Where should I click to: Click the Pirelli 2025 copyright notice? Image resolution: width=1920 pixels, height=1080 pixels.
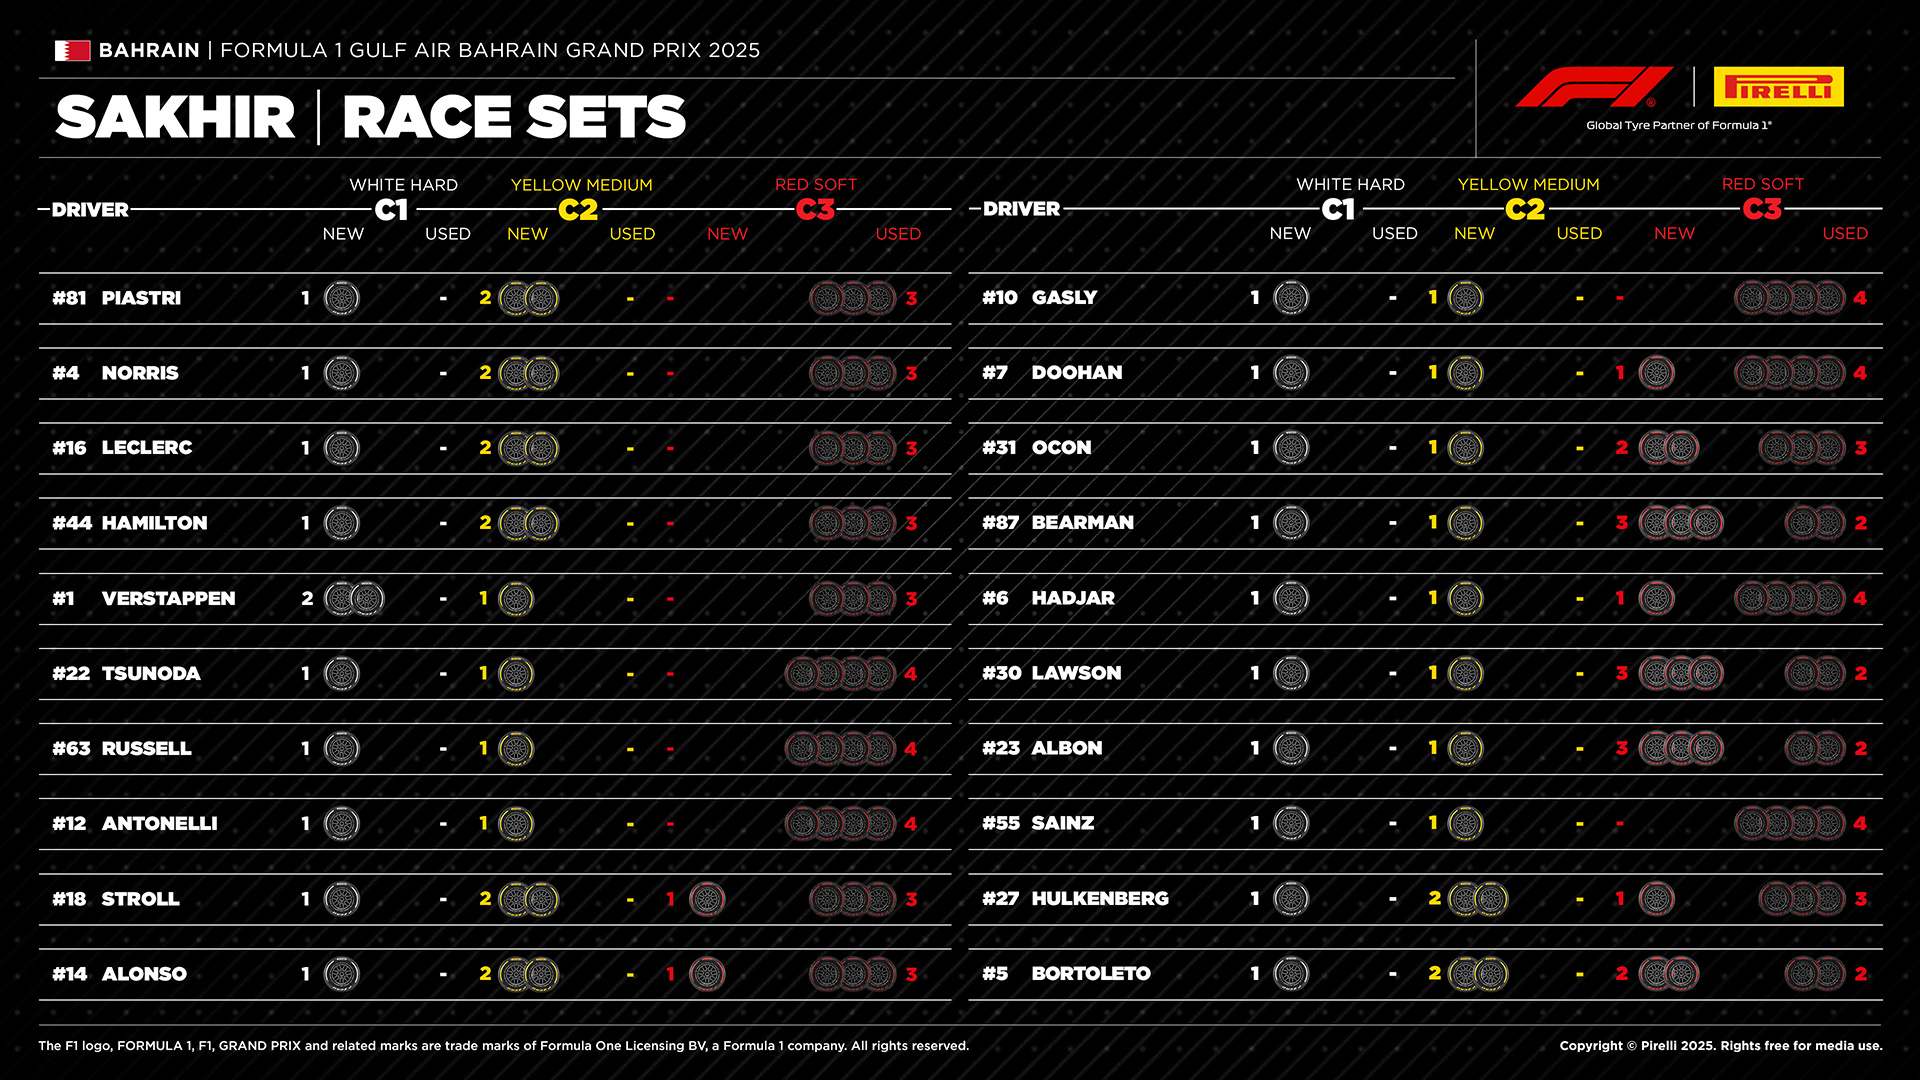(1720, 1046)
